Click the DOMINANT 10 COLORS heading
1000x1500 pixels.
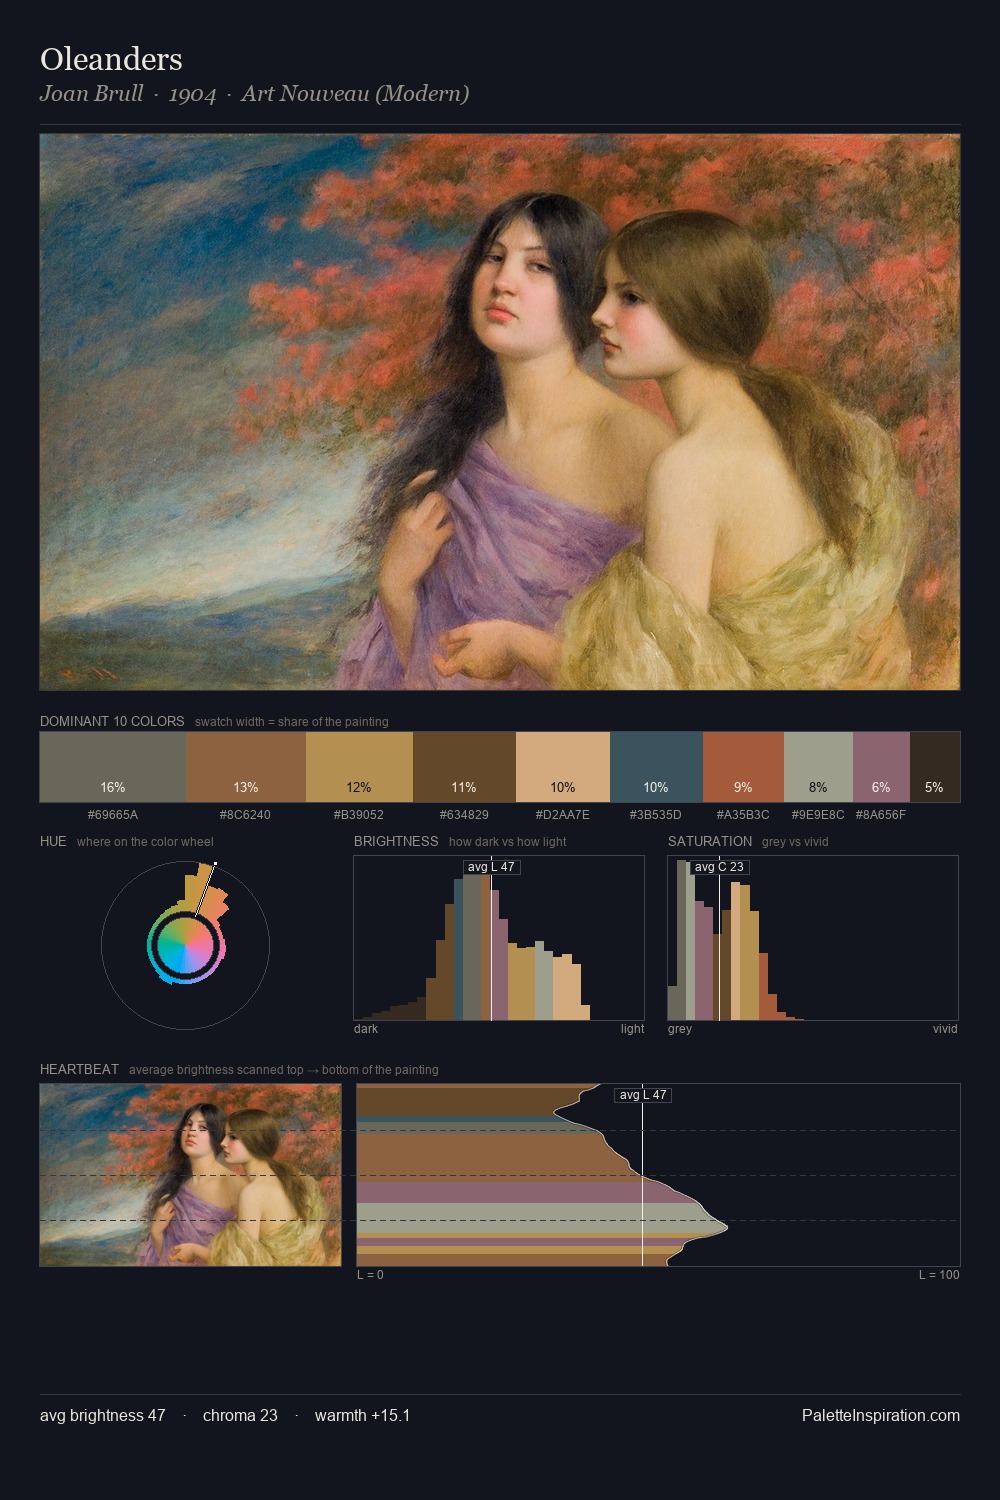point(112,721)
